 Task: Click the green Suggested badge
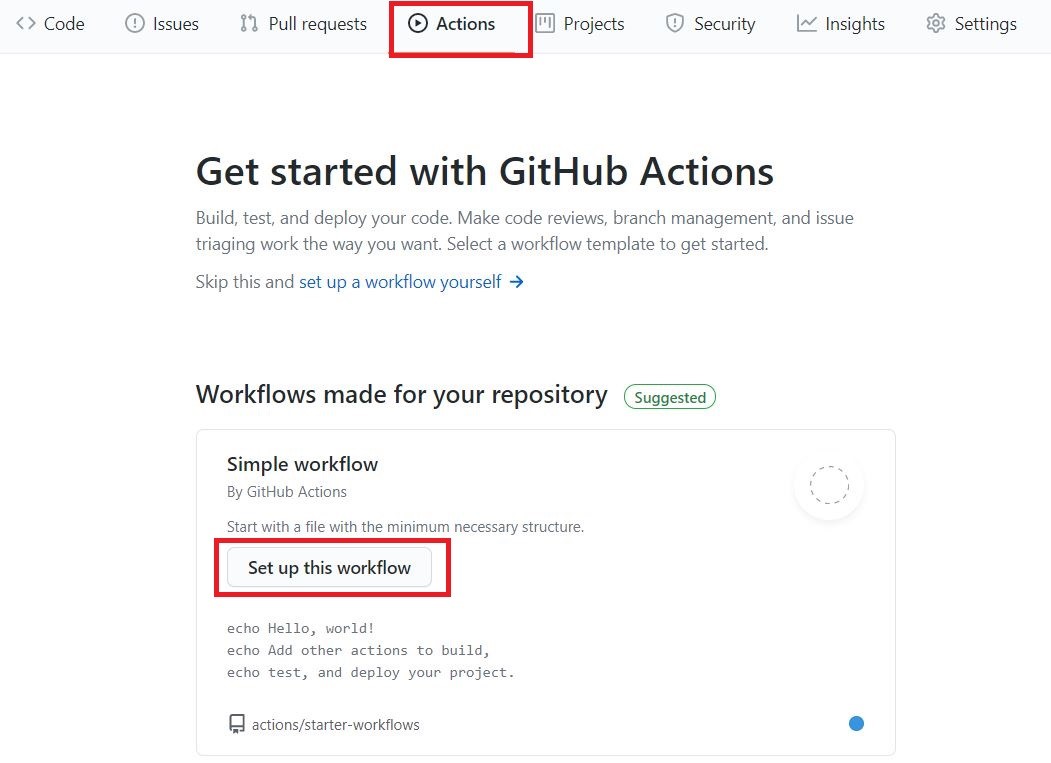click(x=670, y=397)
